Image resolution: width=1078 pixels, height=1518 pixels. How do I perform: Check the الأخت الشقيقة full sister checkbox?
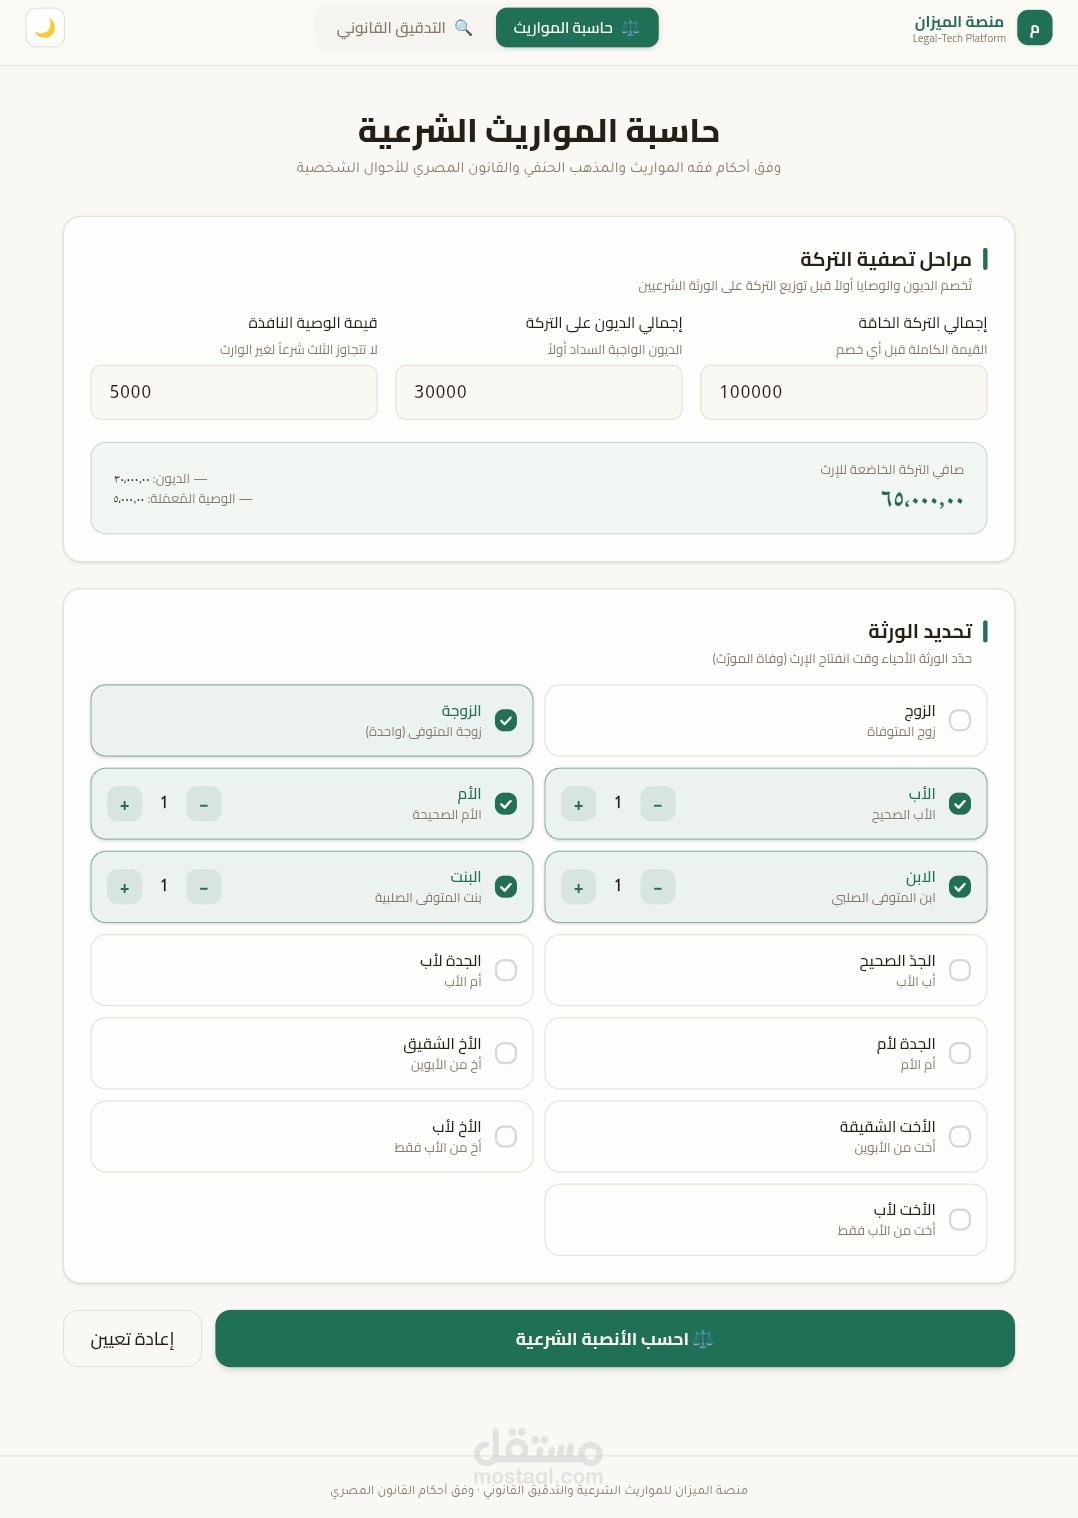click(x=960, y=1136)
